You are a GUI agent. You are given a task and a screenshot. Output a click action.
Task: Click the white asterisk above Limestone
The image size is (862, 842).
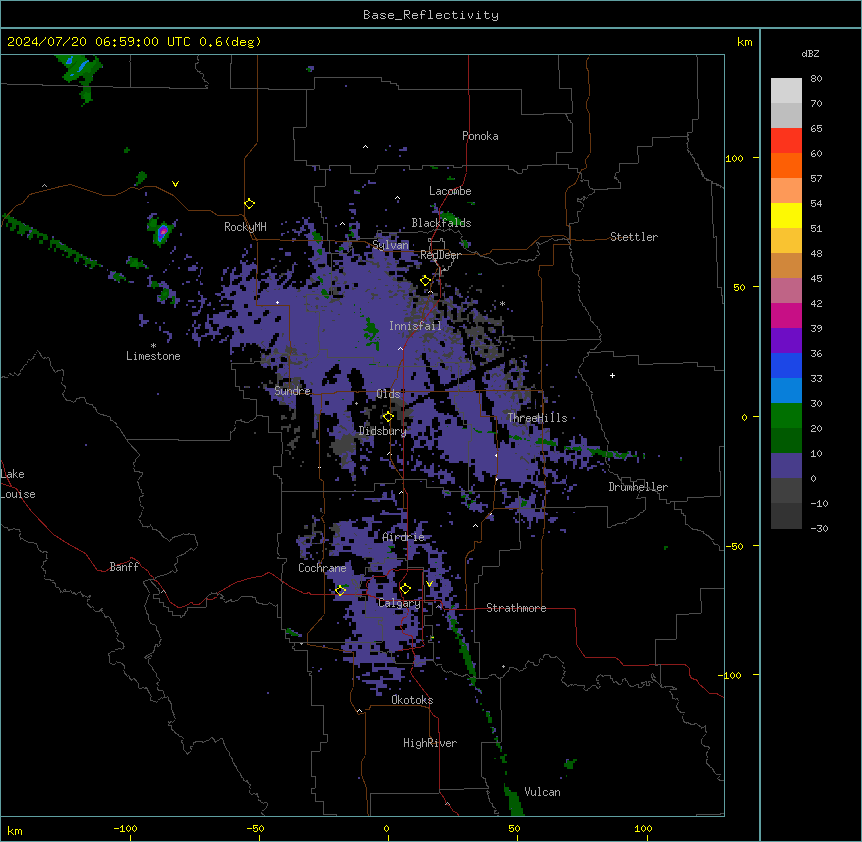[x=153, y=346]
